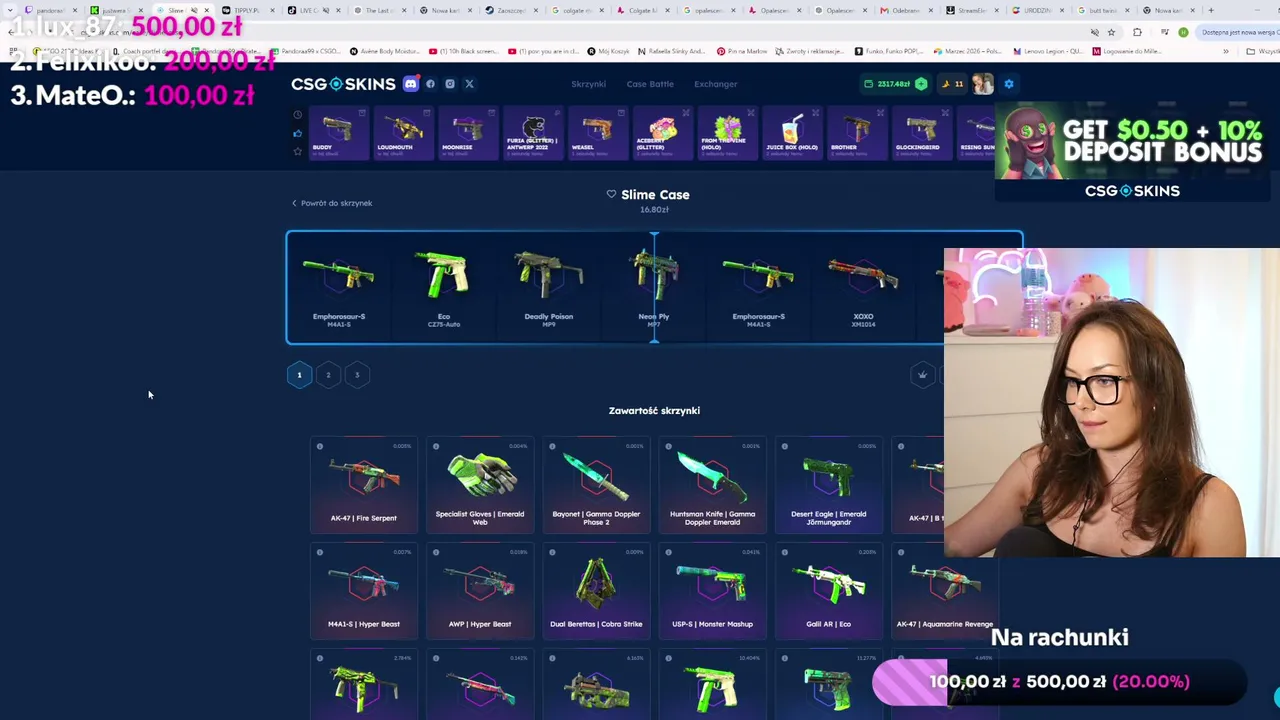
Task: Select 1 case to open
Action: [299, 375]
